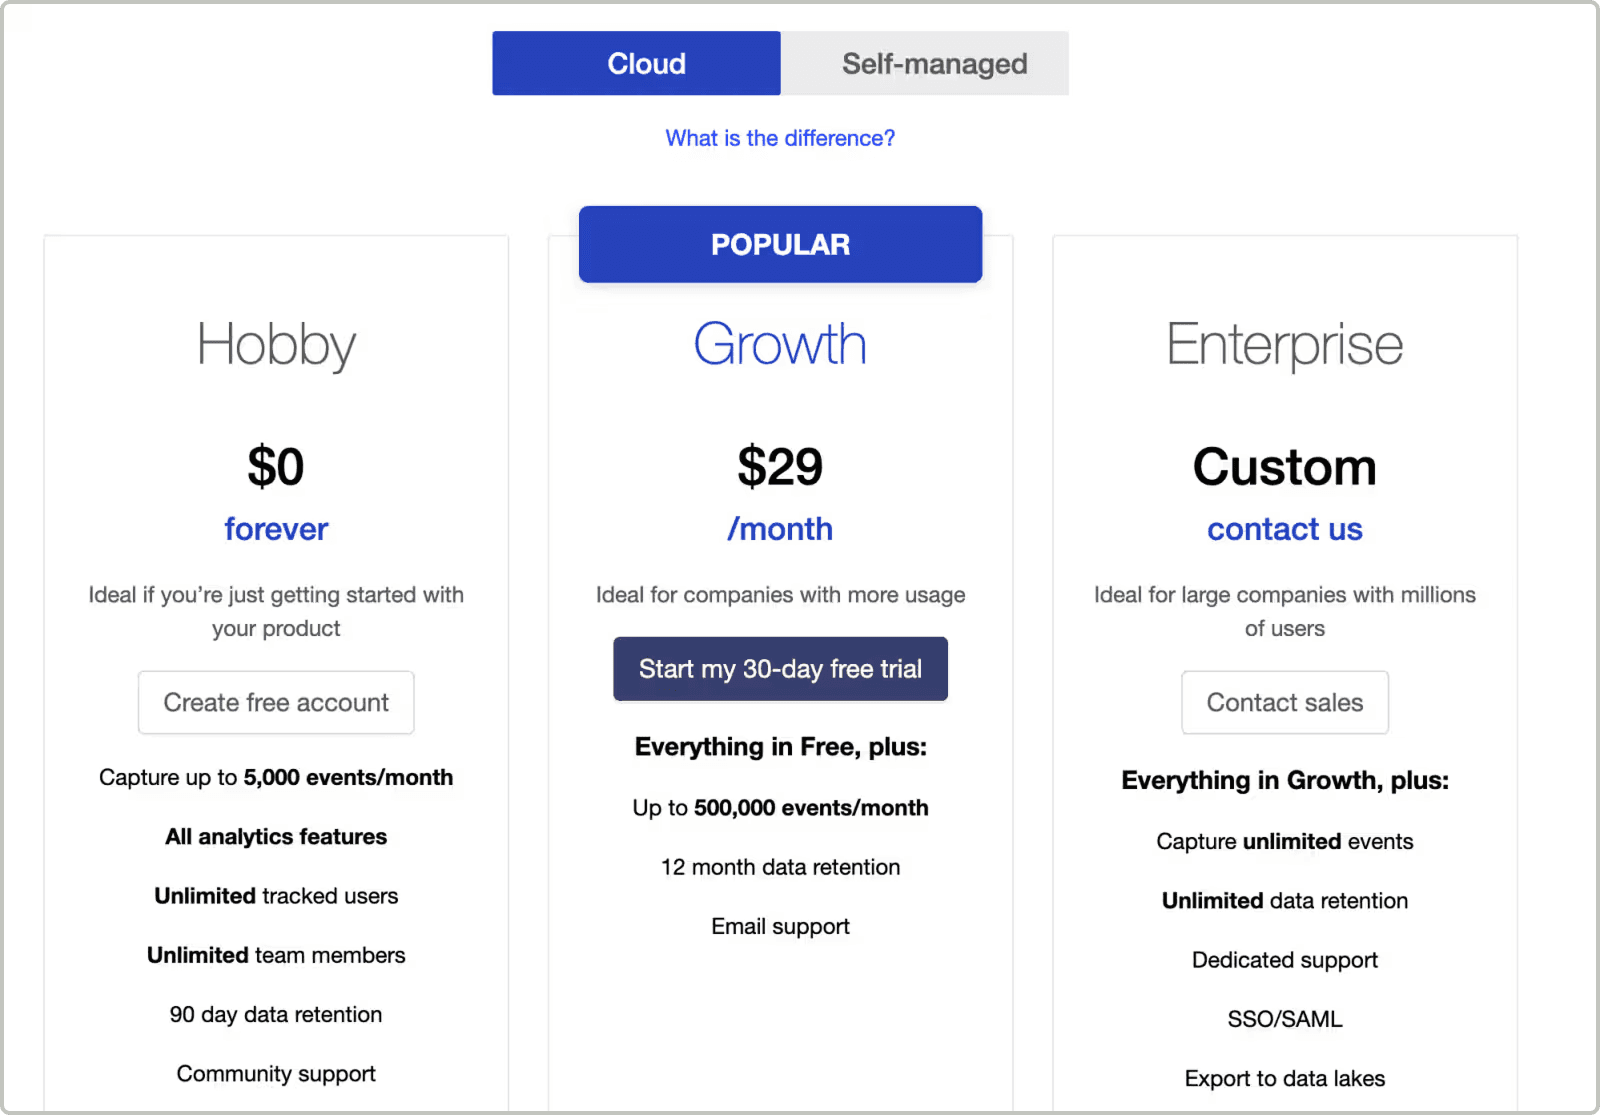Click the 12 month data retention item
The width and height of the screenshot is (1600, 1115).
[x=780, y=867]
